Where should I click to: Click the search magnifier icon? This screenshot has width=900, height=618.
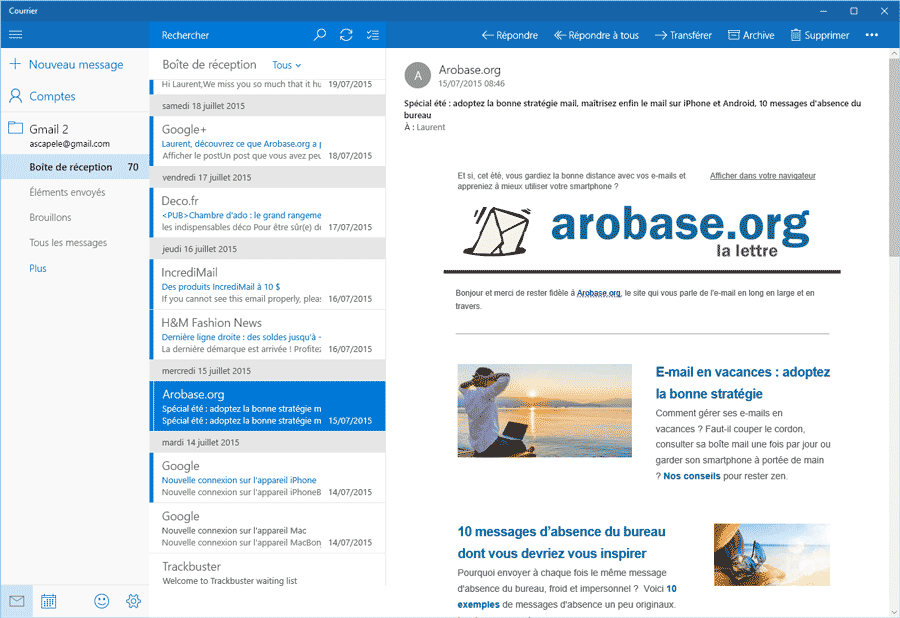[320, 35]
